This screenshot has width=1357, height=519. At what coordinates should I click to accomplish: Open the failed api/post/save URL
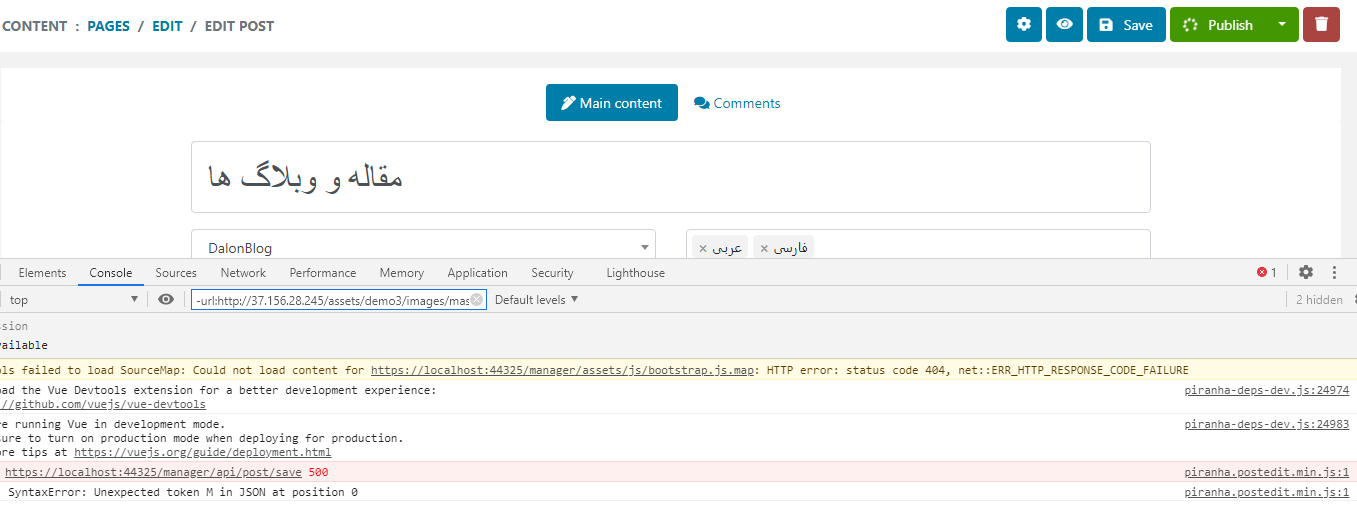[154, 472]
